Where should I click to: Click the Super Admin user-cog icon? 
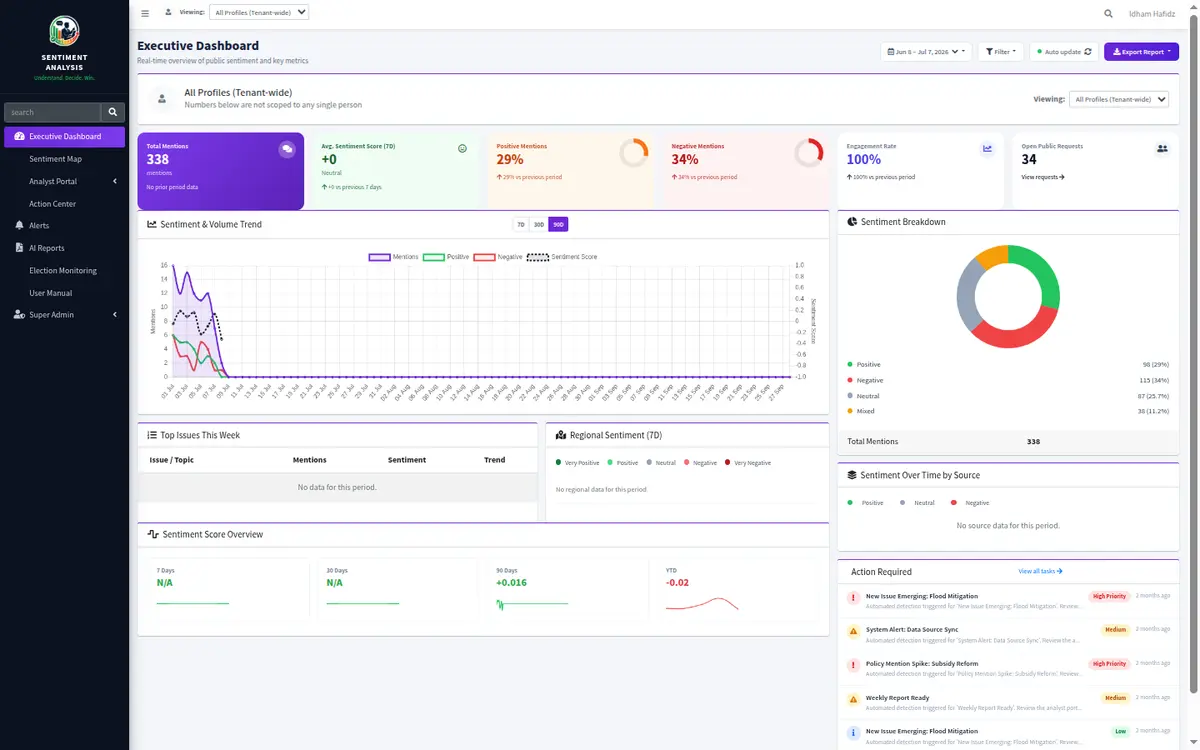[19, 315]
